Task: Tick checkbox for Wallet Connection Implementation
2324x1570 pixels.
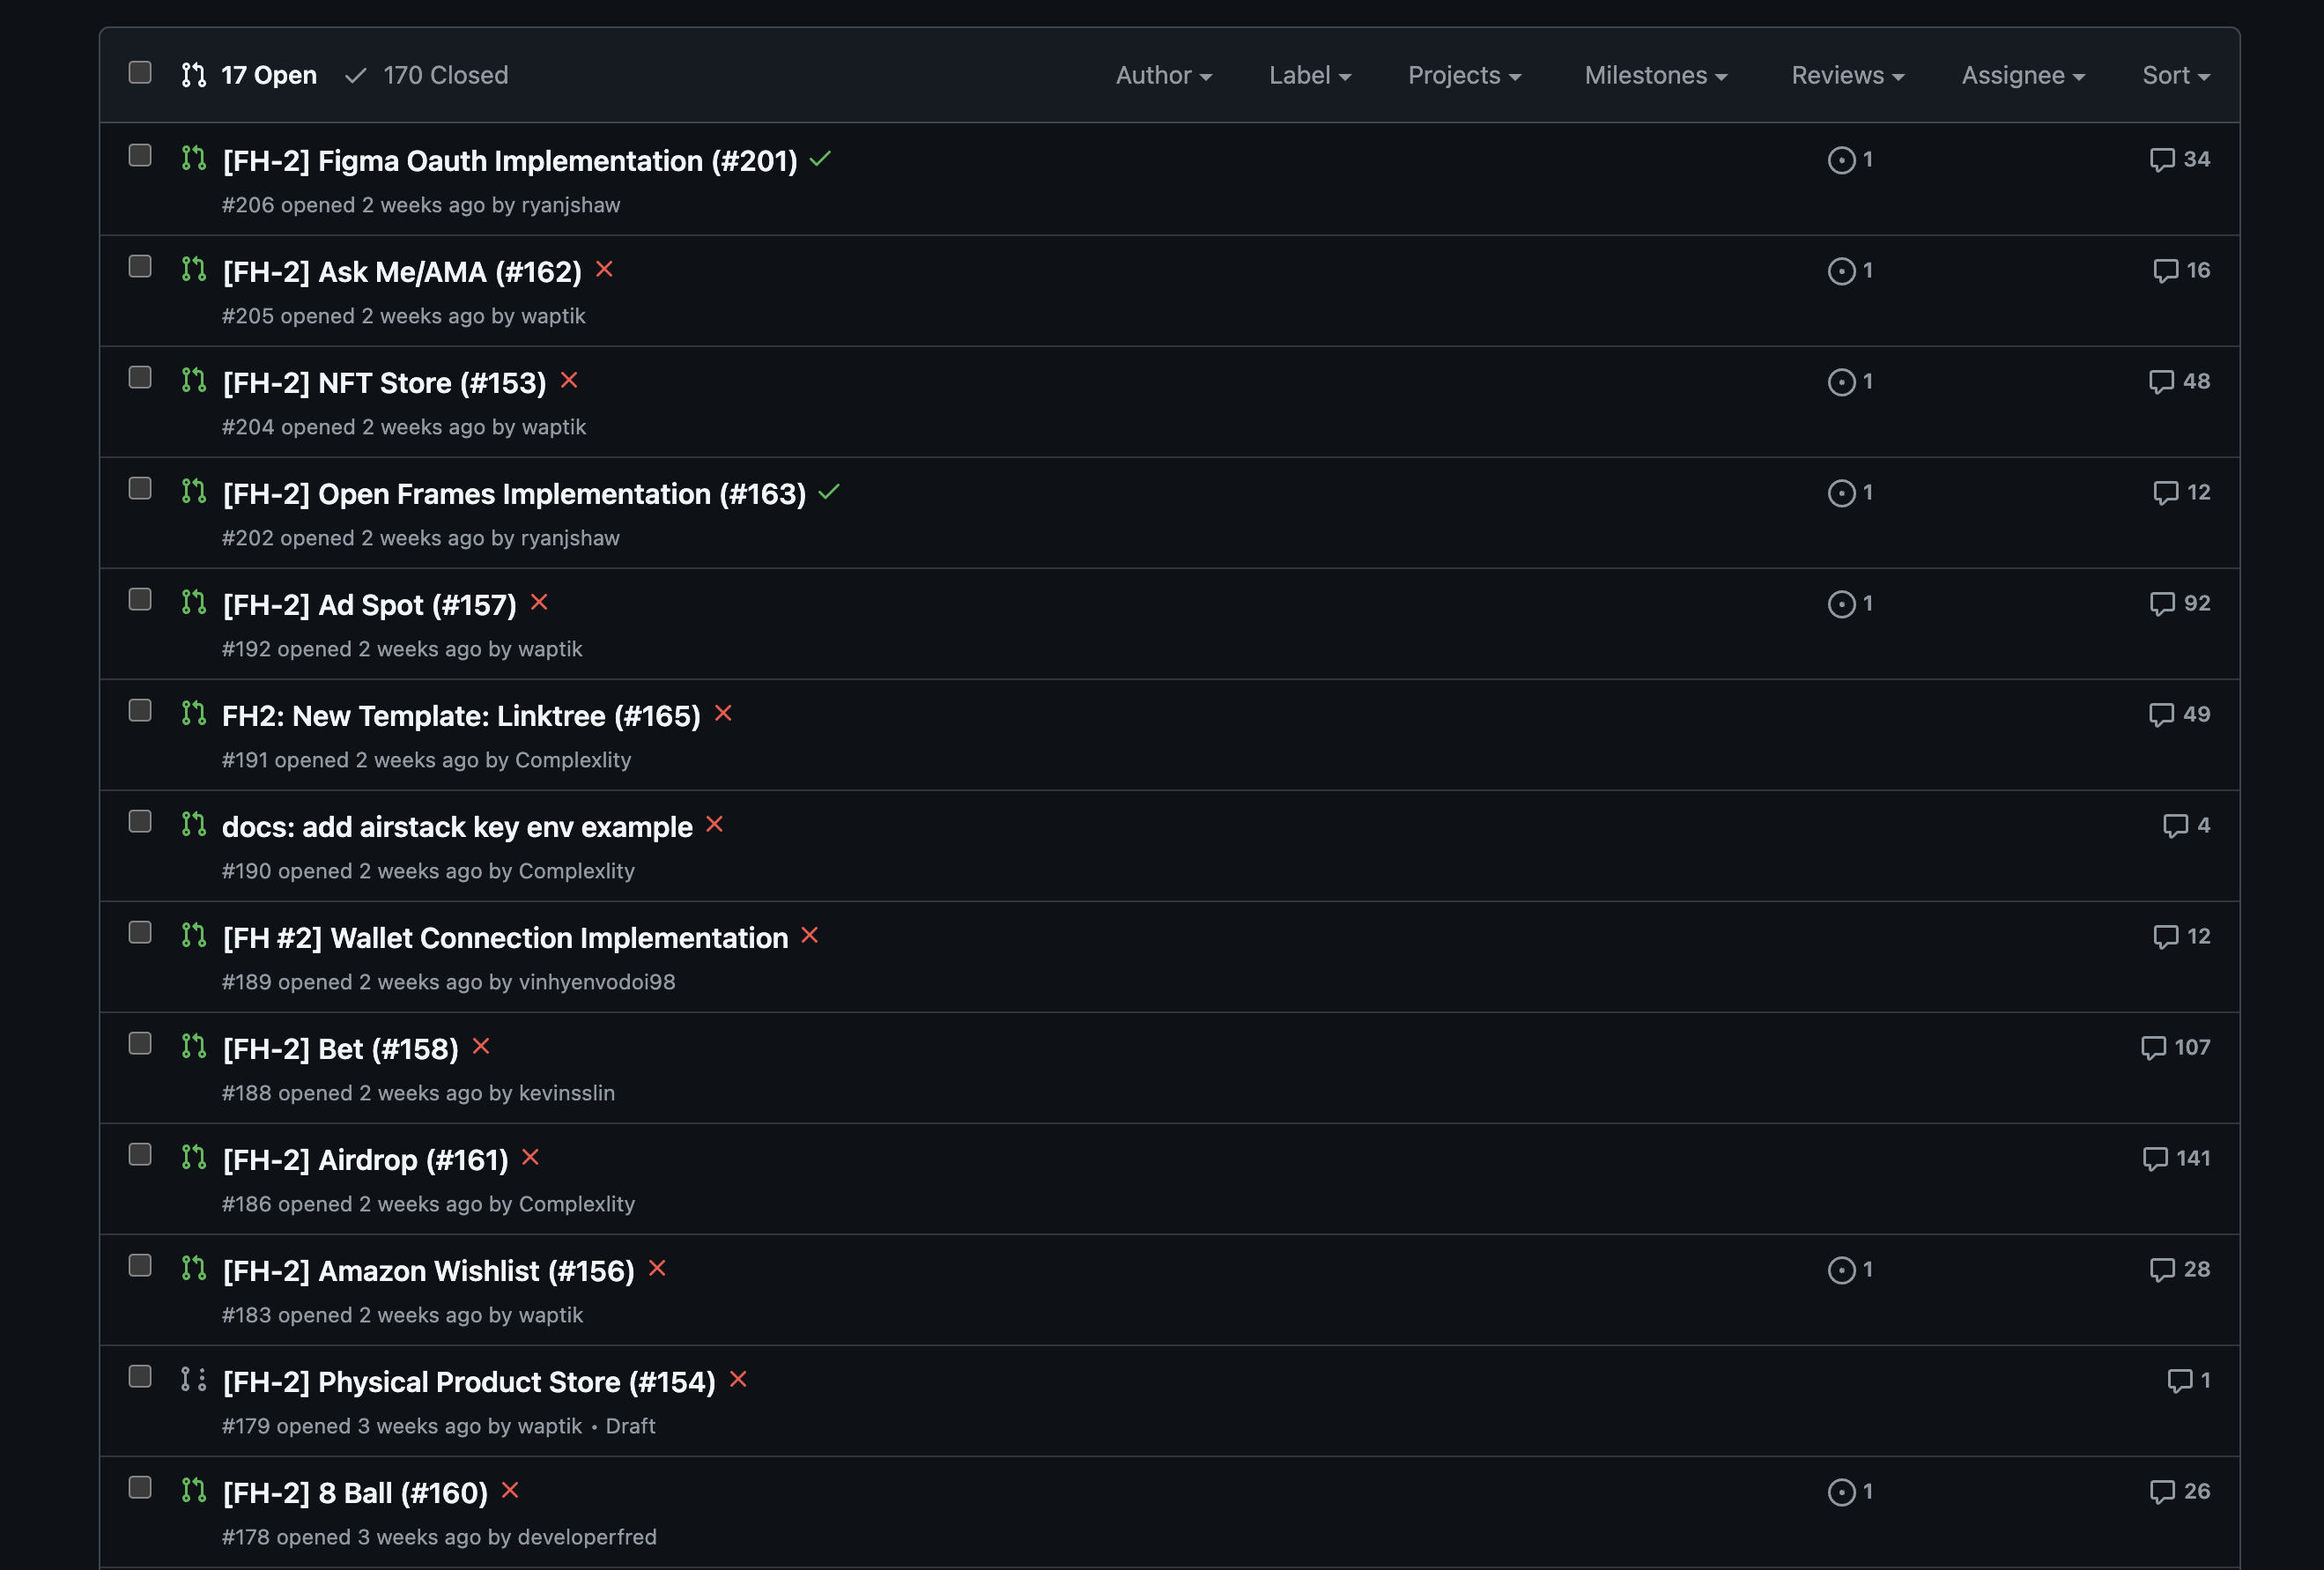Action: click(x=140, y=932)
